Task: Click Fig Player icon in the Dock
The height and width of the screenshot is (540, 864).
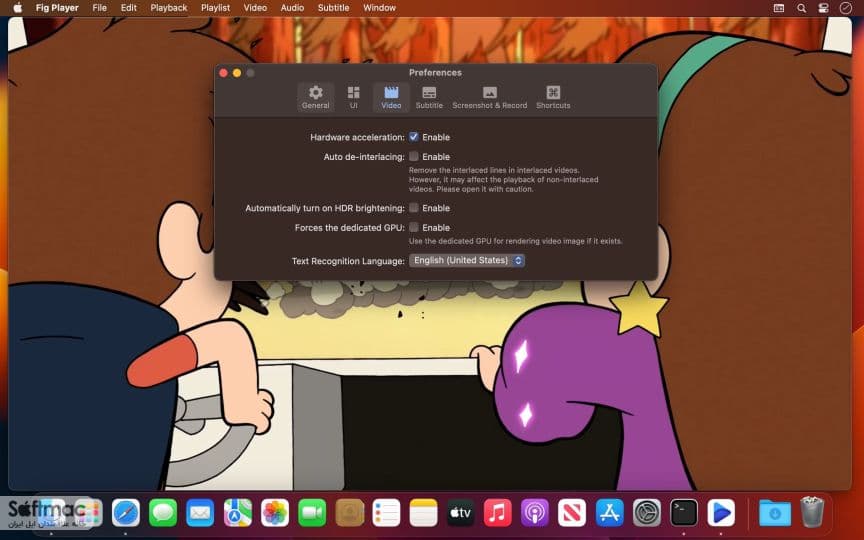Action: tap(721, 513)
